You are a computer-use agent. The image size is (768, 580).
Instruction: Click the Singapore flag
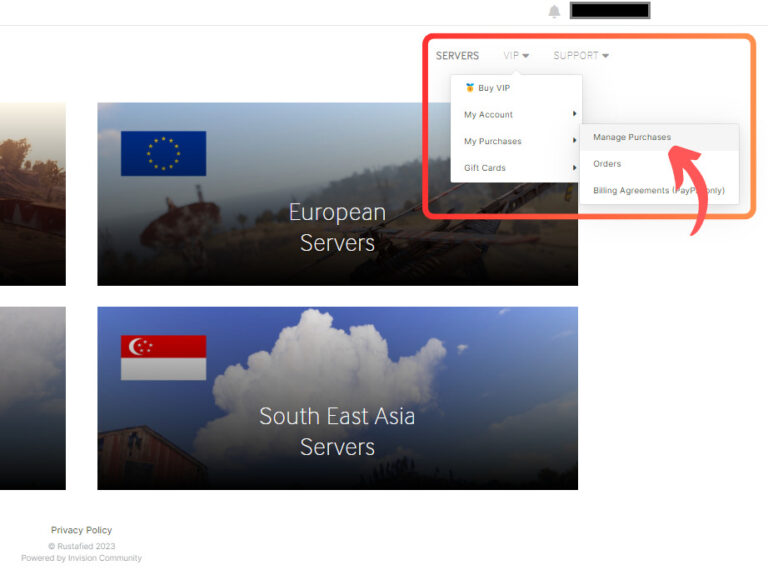coord(163,357)
